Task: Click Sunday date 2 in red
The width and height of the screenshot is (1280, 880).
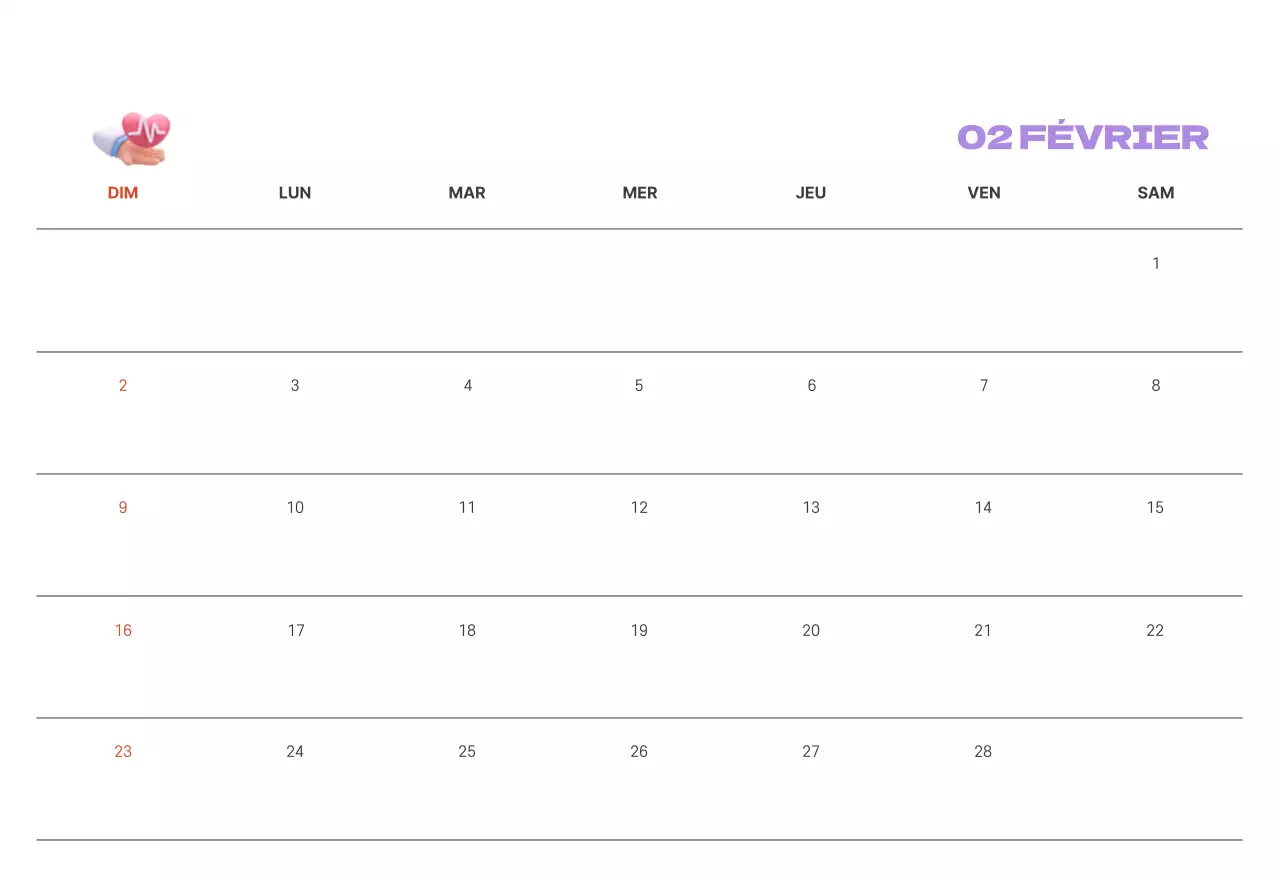Action: click(x=123, y=386)
